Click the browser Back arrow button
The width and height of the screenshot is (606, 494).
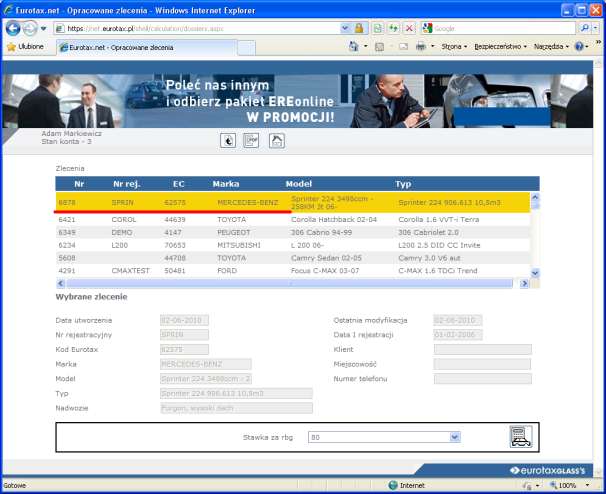13,28
